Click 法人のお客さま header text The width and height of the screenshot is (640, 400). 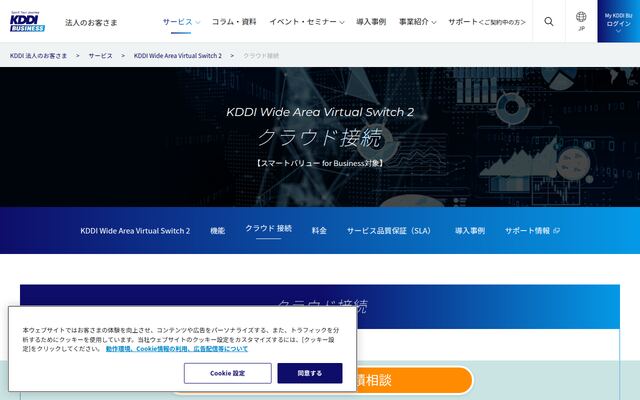pyautogui.click(x=91, y=22)
